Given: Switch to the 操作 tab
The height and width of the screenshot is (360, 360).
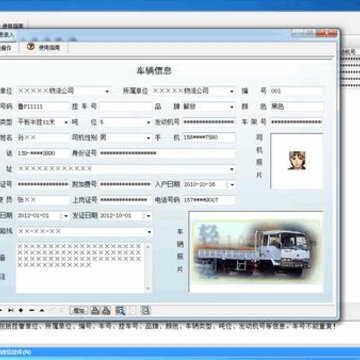Looking at the screenshot, I should click(x=7, y=48).
